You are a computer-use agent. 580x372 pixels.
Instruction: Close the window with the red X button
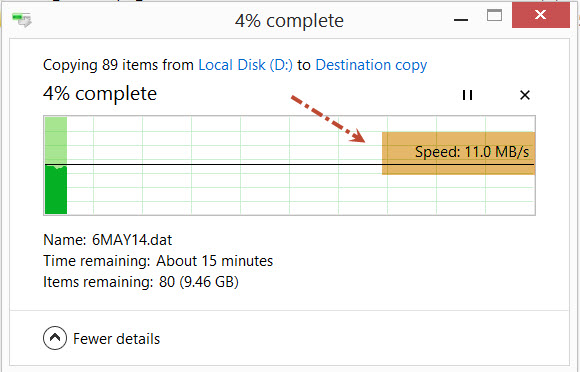click(x=540, y=15)
